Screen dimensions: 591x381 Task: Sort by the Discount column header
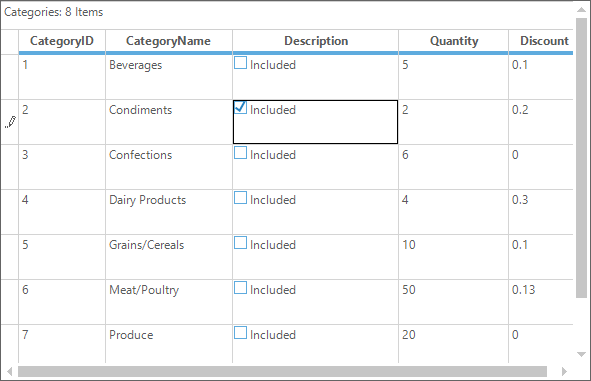coord(541,41)
